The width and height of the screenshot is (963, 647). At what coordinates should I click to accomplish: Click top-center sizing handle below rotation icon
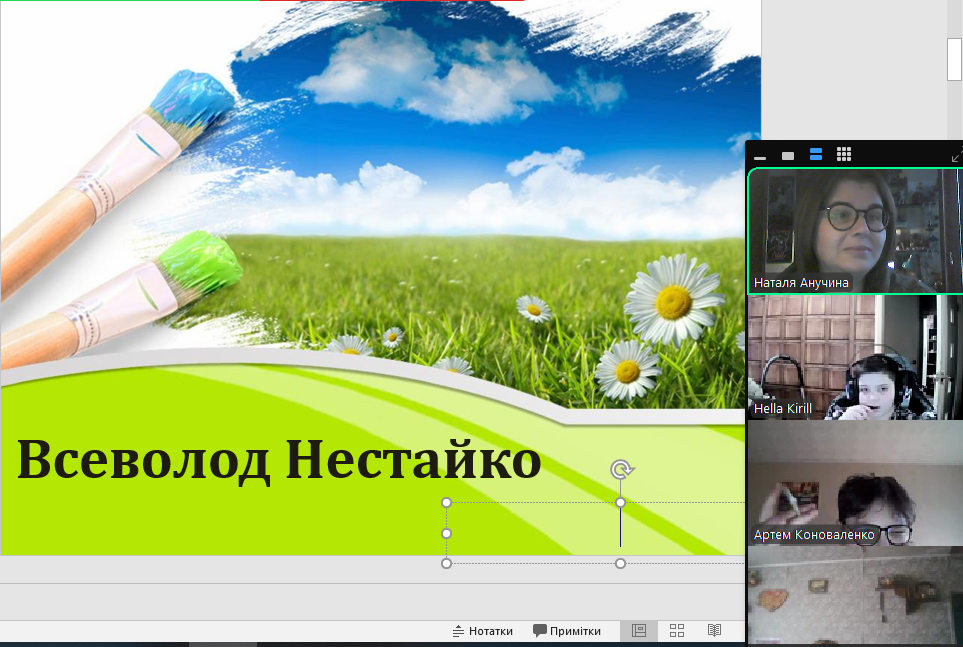point(620,503)
